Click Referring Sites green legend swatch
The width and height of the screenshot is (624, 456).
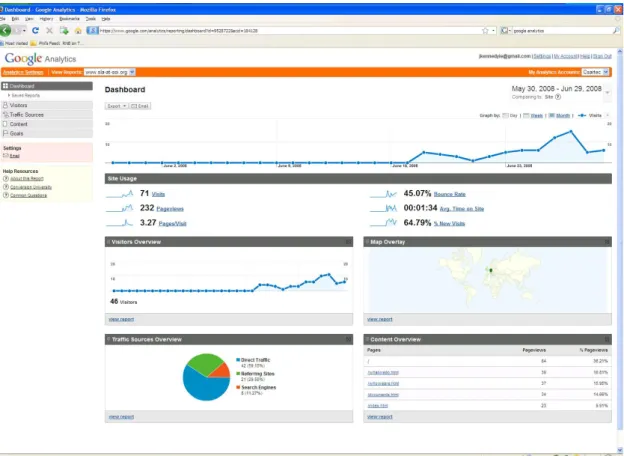tap(238, 374)
